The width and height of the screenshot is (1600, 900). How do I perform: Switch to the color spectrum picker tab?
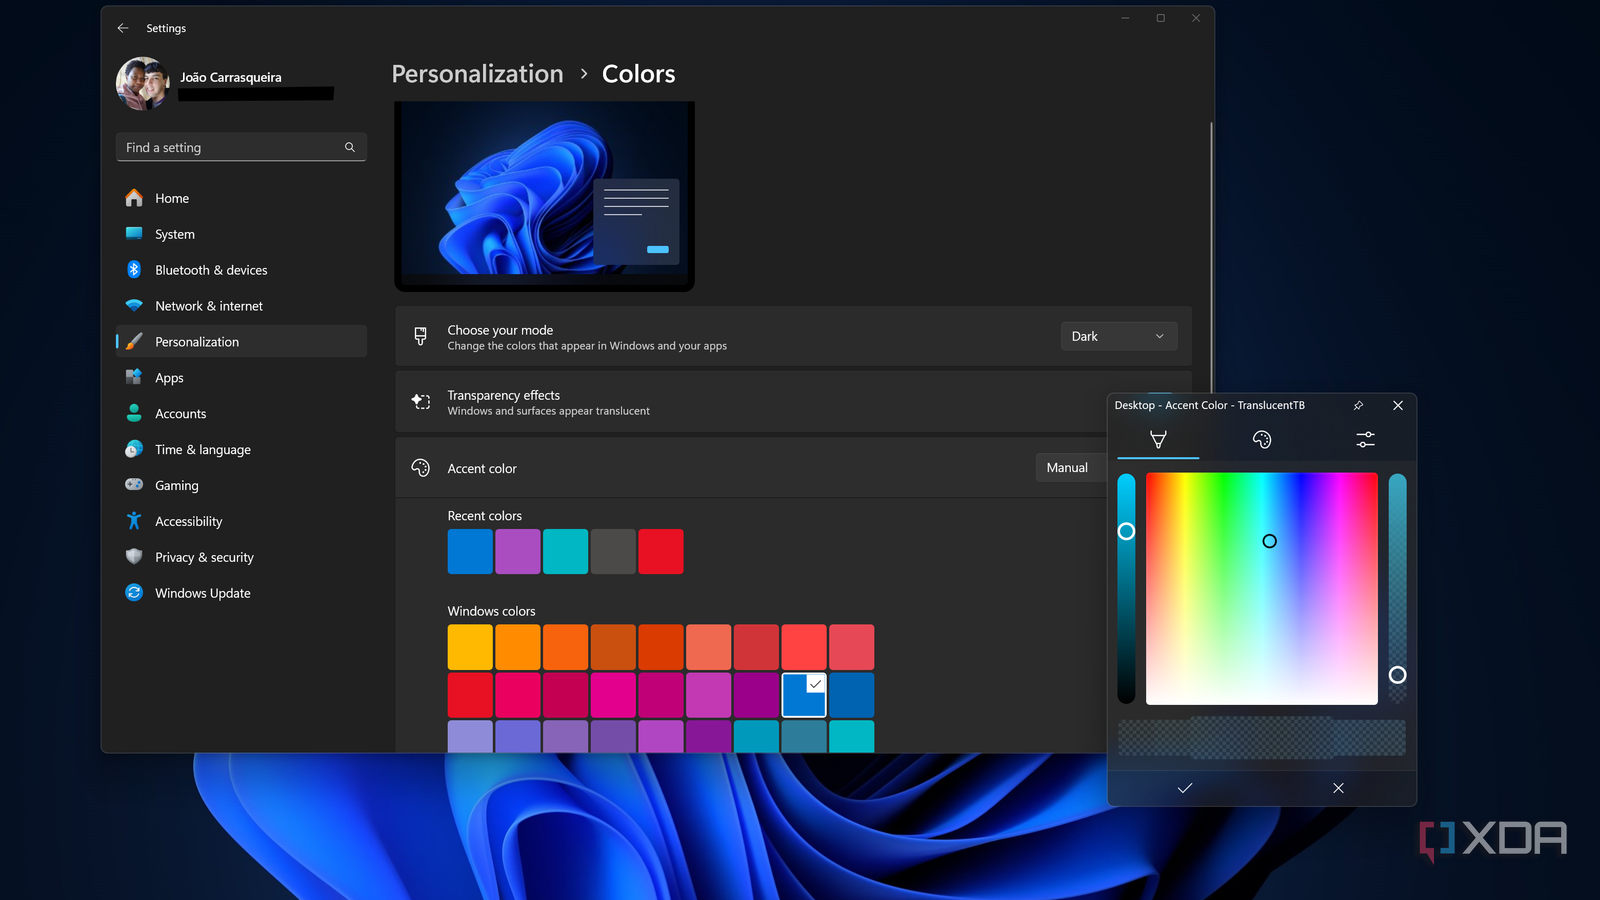[x=1158, y=440]
